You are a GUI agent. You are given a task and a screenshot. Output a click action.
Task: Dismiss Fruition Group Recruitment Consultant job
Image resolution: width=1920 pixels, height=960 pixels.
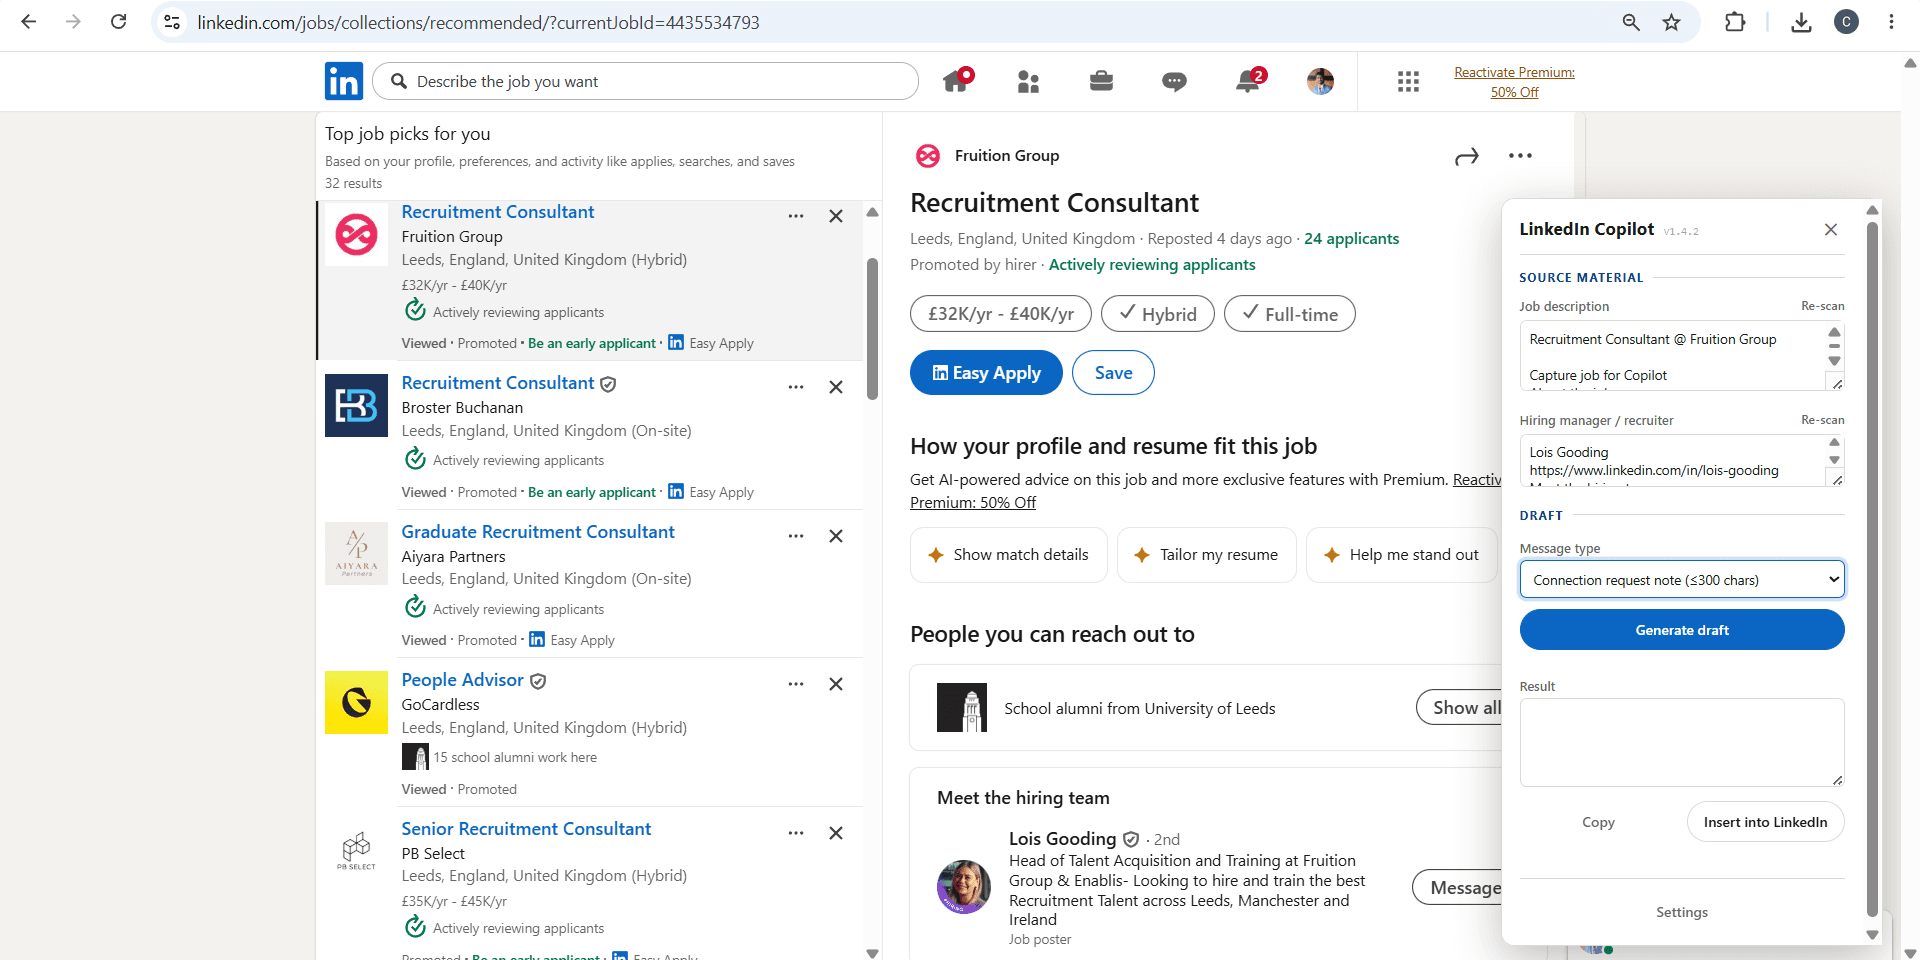[836, 216]
